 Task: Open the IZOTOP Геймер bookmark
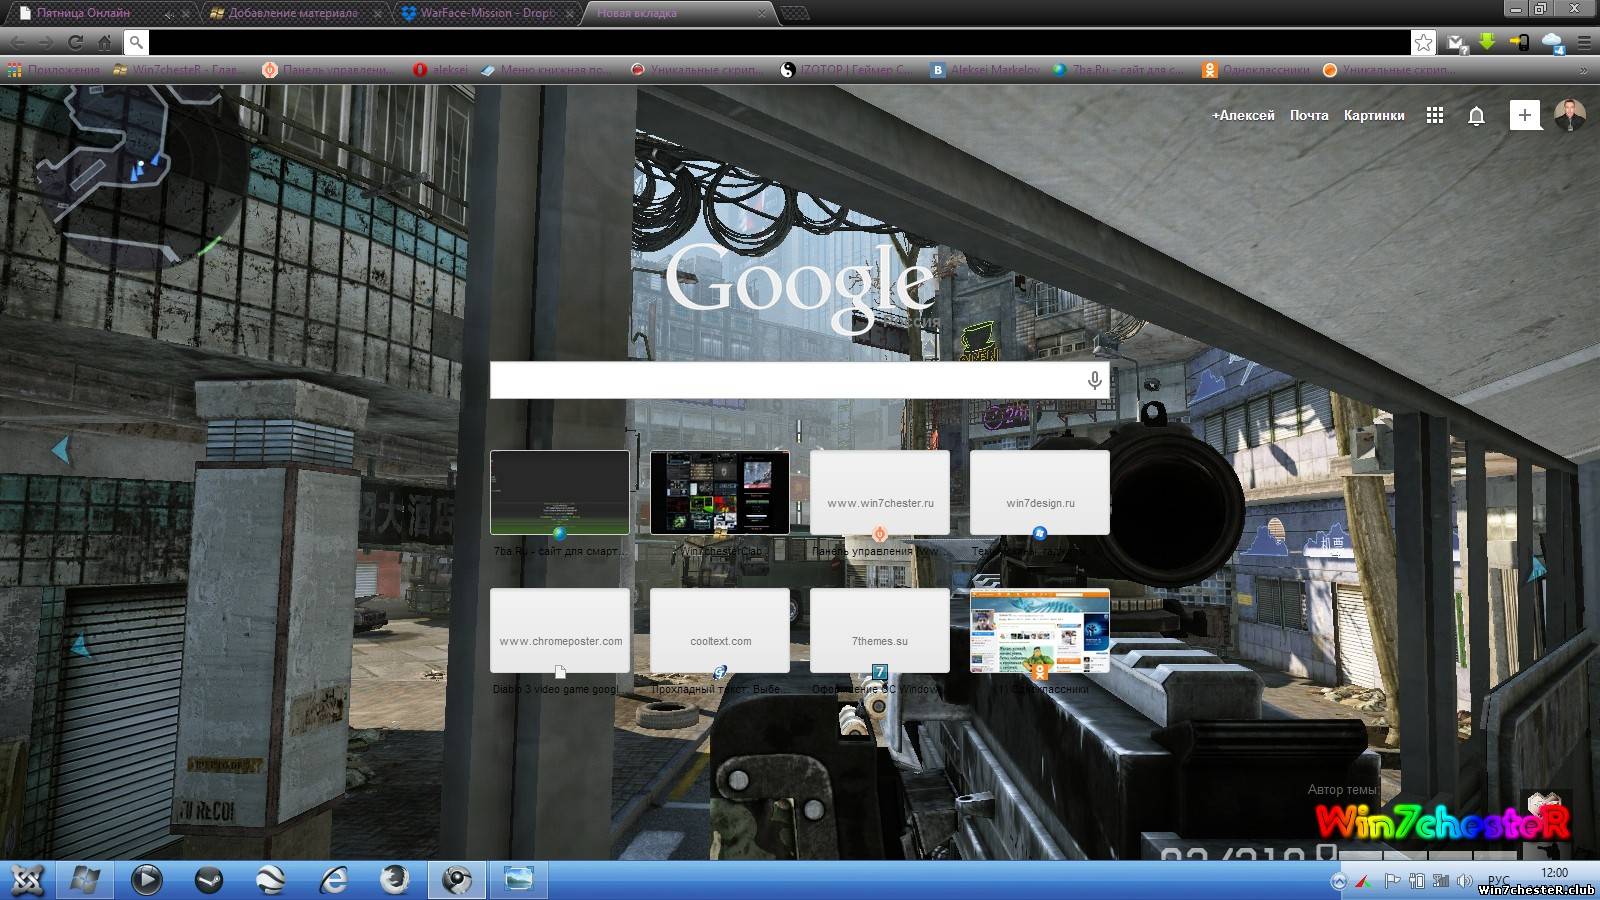(846, 70)
